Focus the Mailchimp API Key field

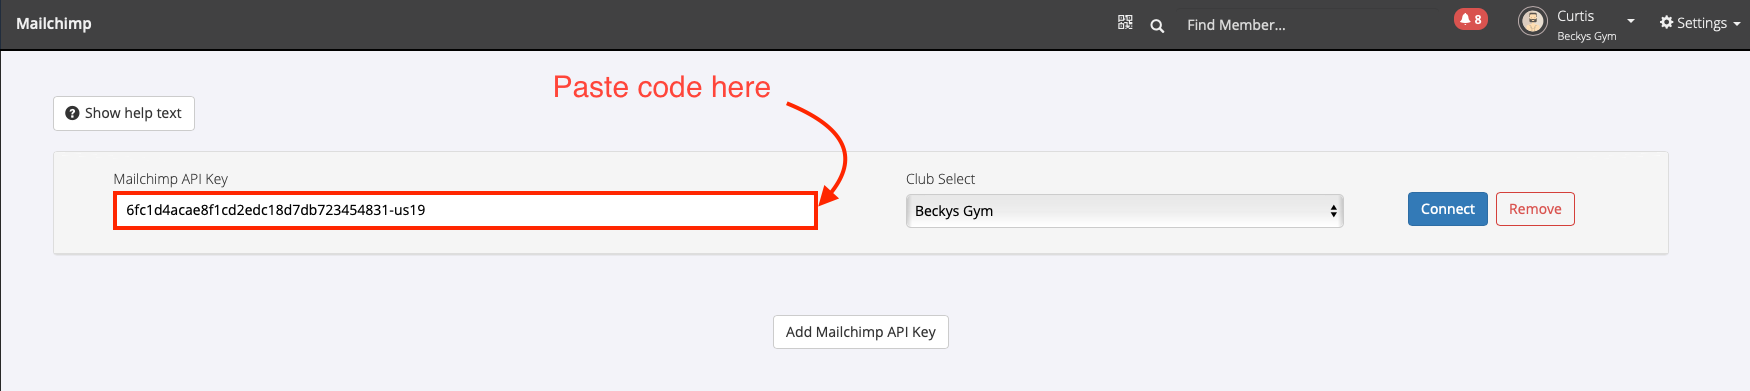(x=465, y=210)
